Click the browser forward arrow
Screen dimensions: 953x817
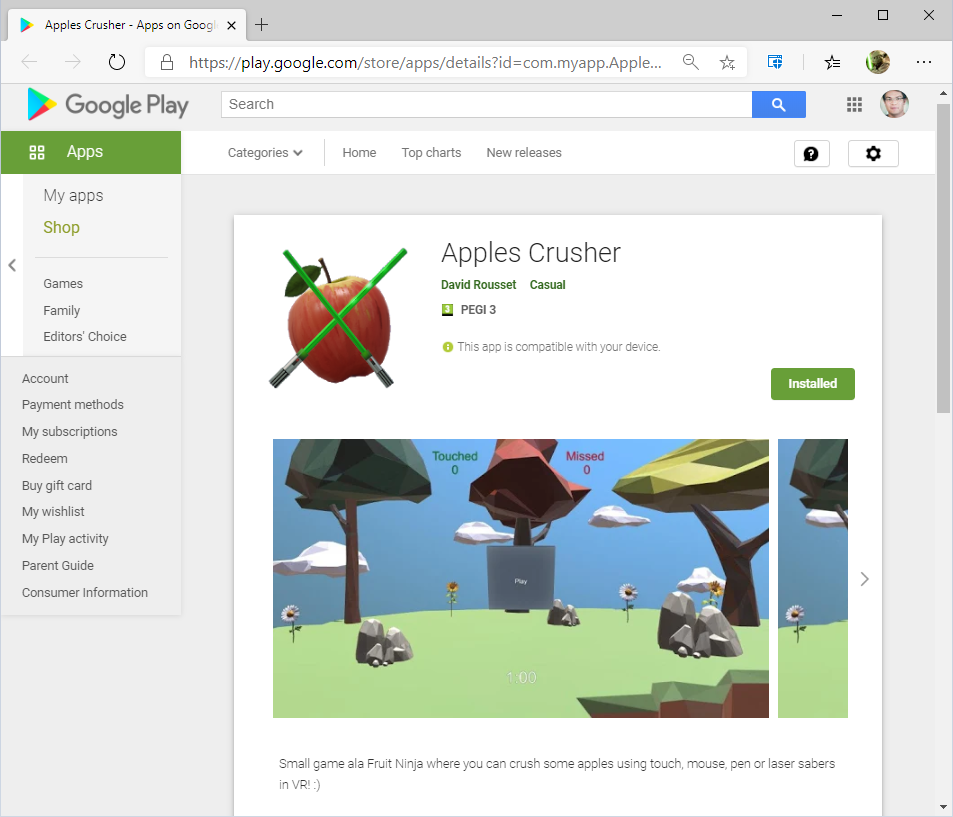[72, 61]
